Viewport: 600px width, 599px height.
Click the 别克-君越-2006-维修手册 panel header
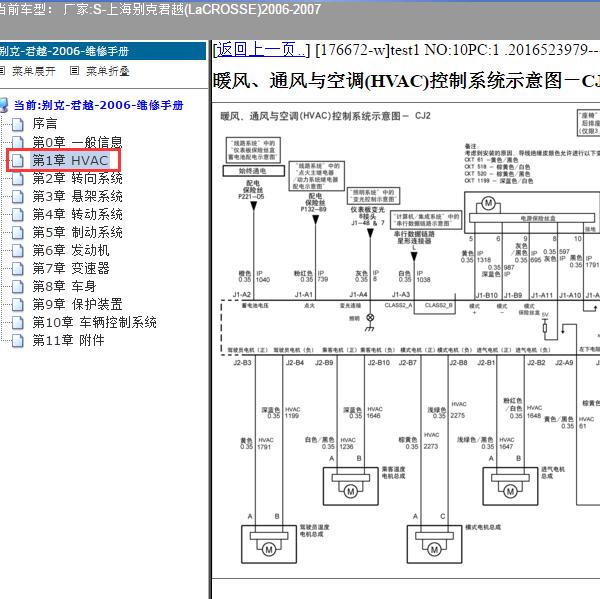(x=103, y=51)
